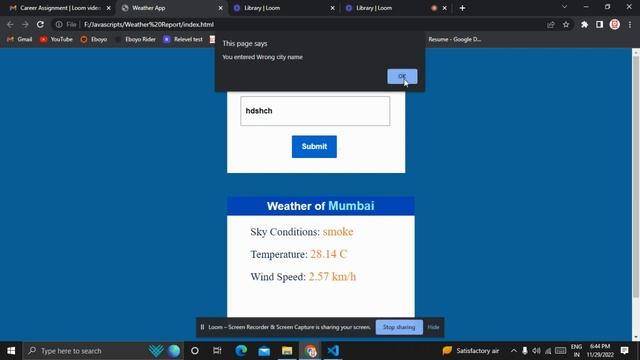Open File Explorer from taskbar
The width and height of the screenshot is (640, 360).
(x=287, y=351)
